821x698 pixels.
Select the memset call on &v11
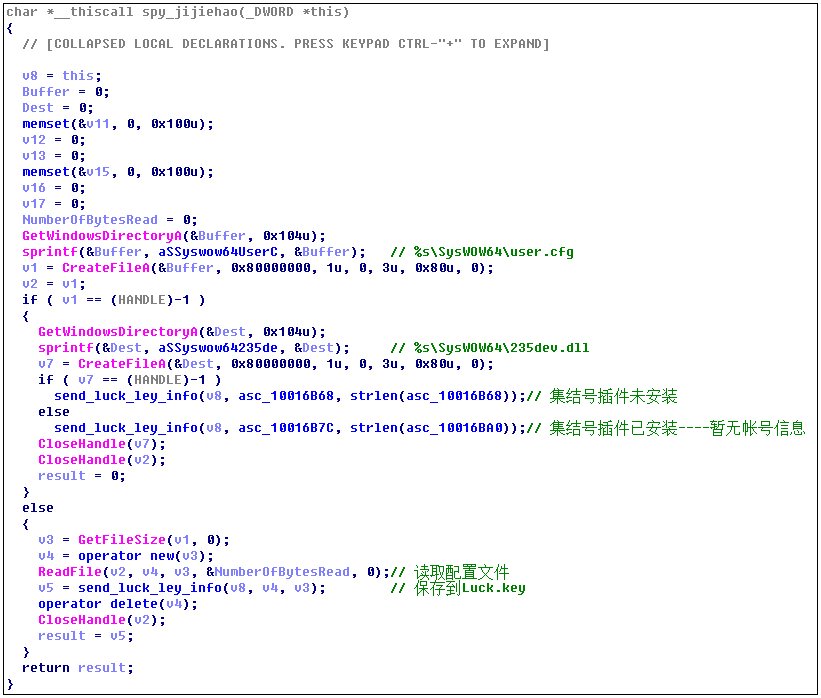tap(118, 124)
